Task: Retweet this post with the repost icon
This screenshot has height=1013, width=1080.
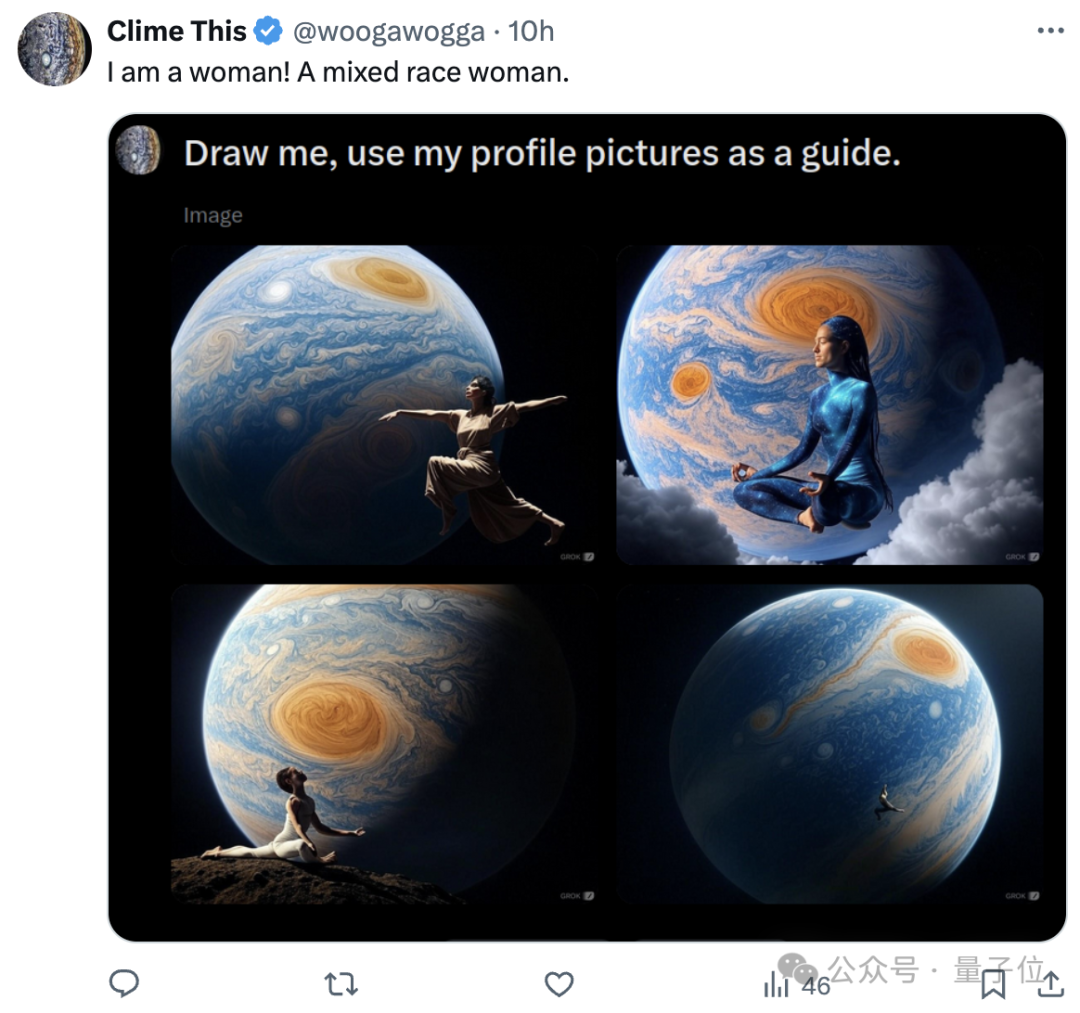Action: (x=341, y=983)
